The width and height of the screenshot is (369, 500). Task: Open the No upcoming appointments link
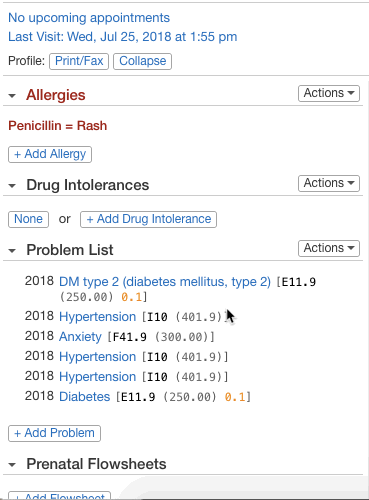[x=89, y=18]
